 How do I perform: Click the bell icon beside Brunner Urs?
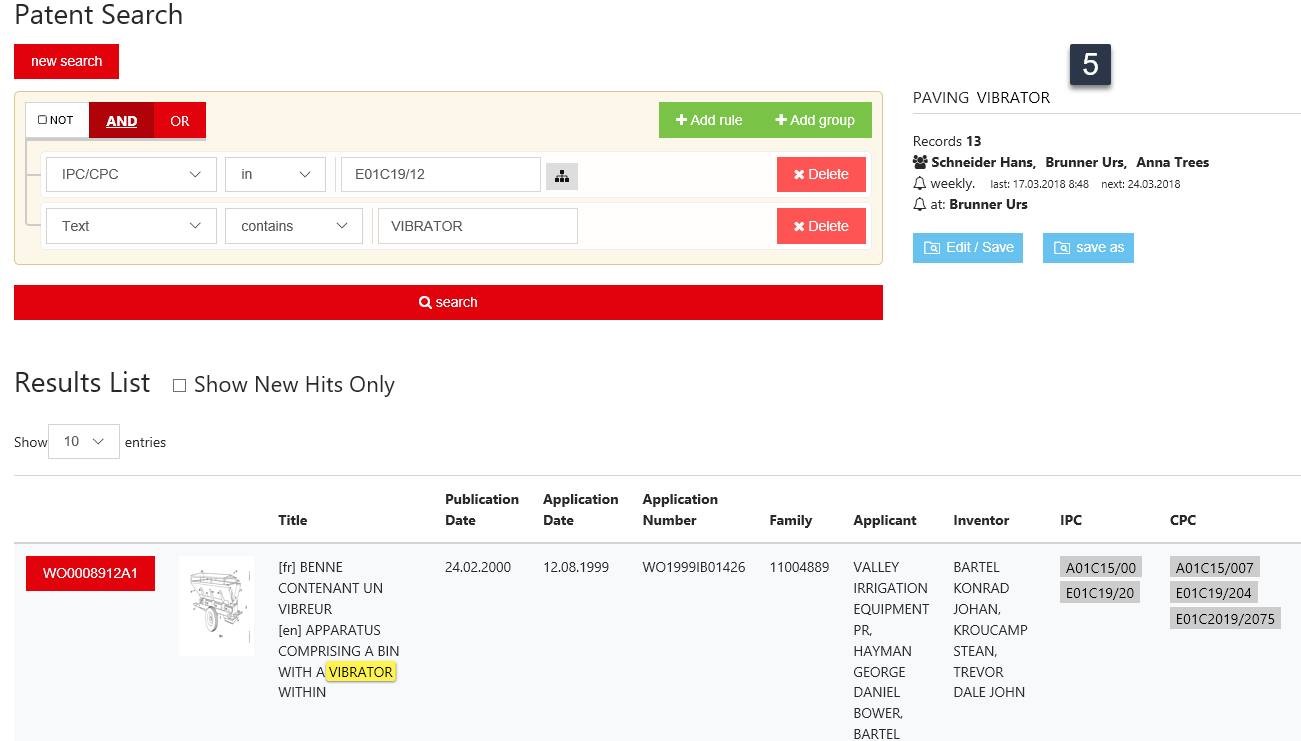pos(920,204)
